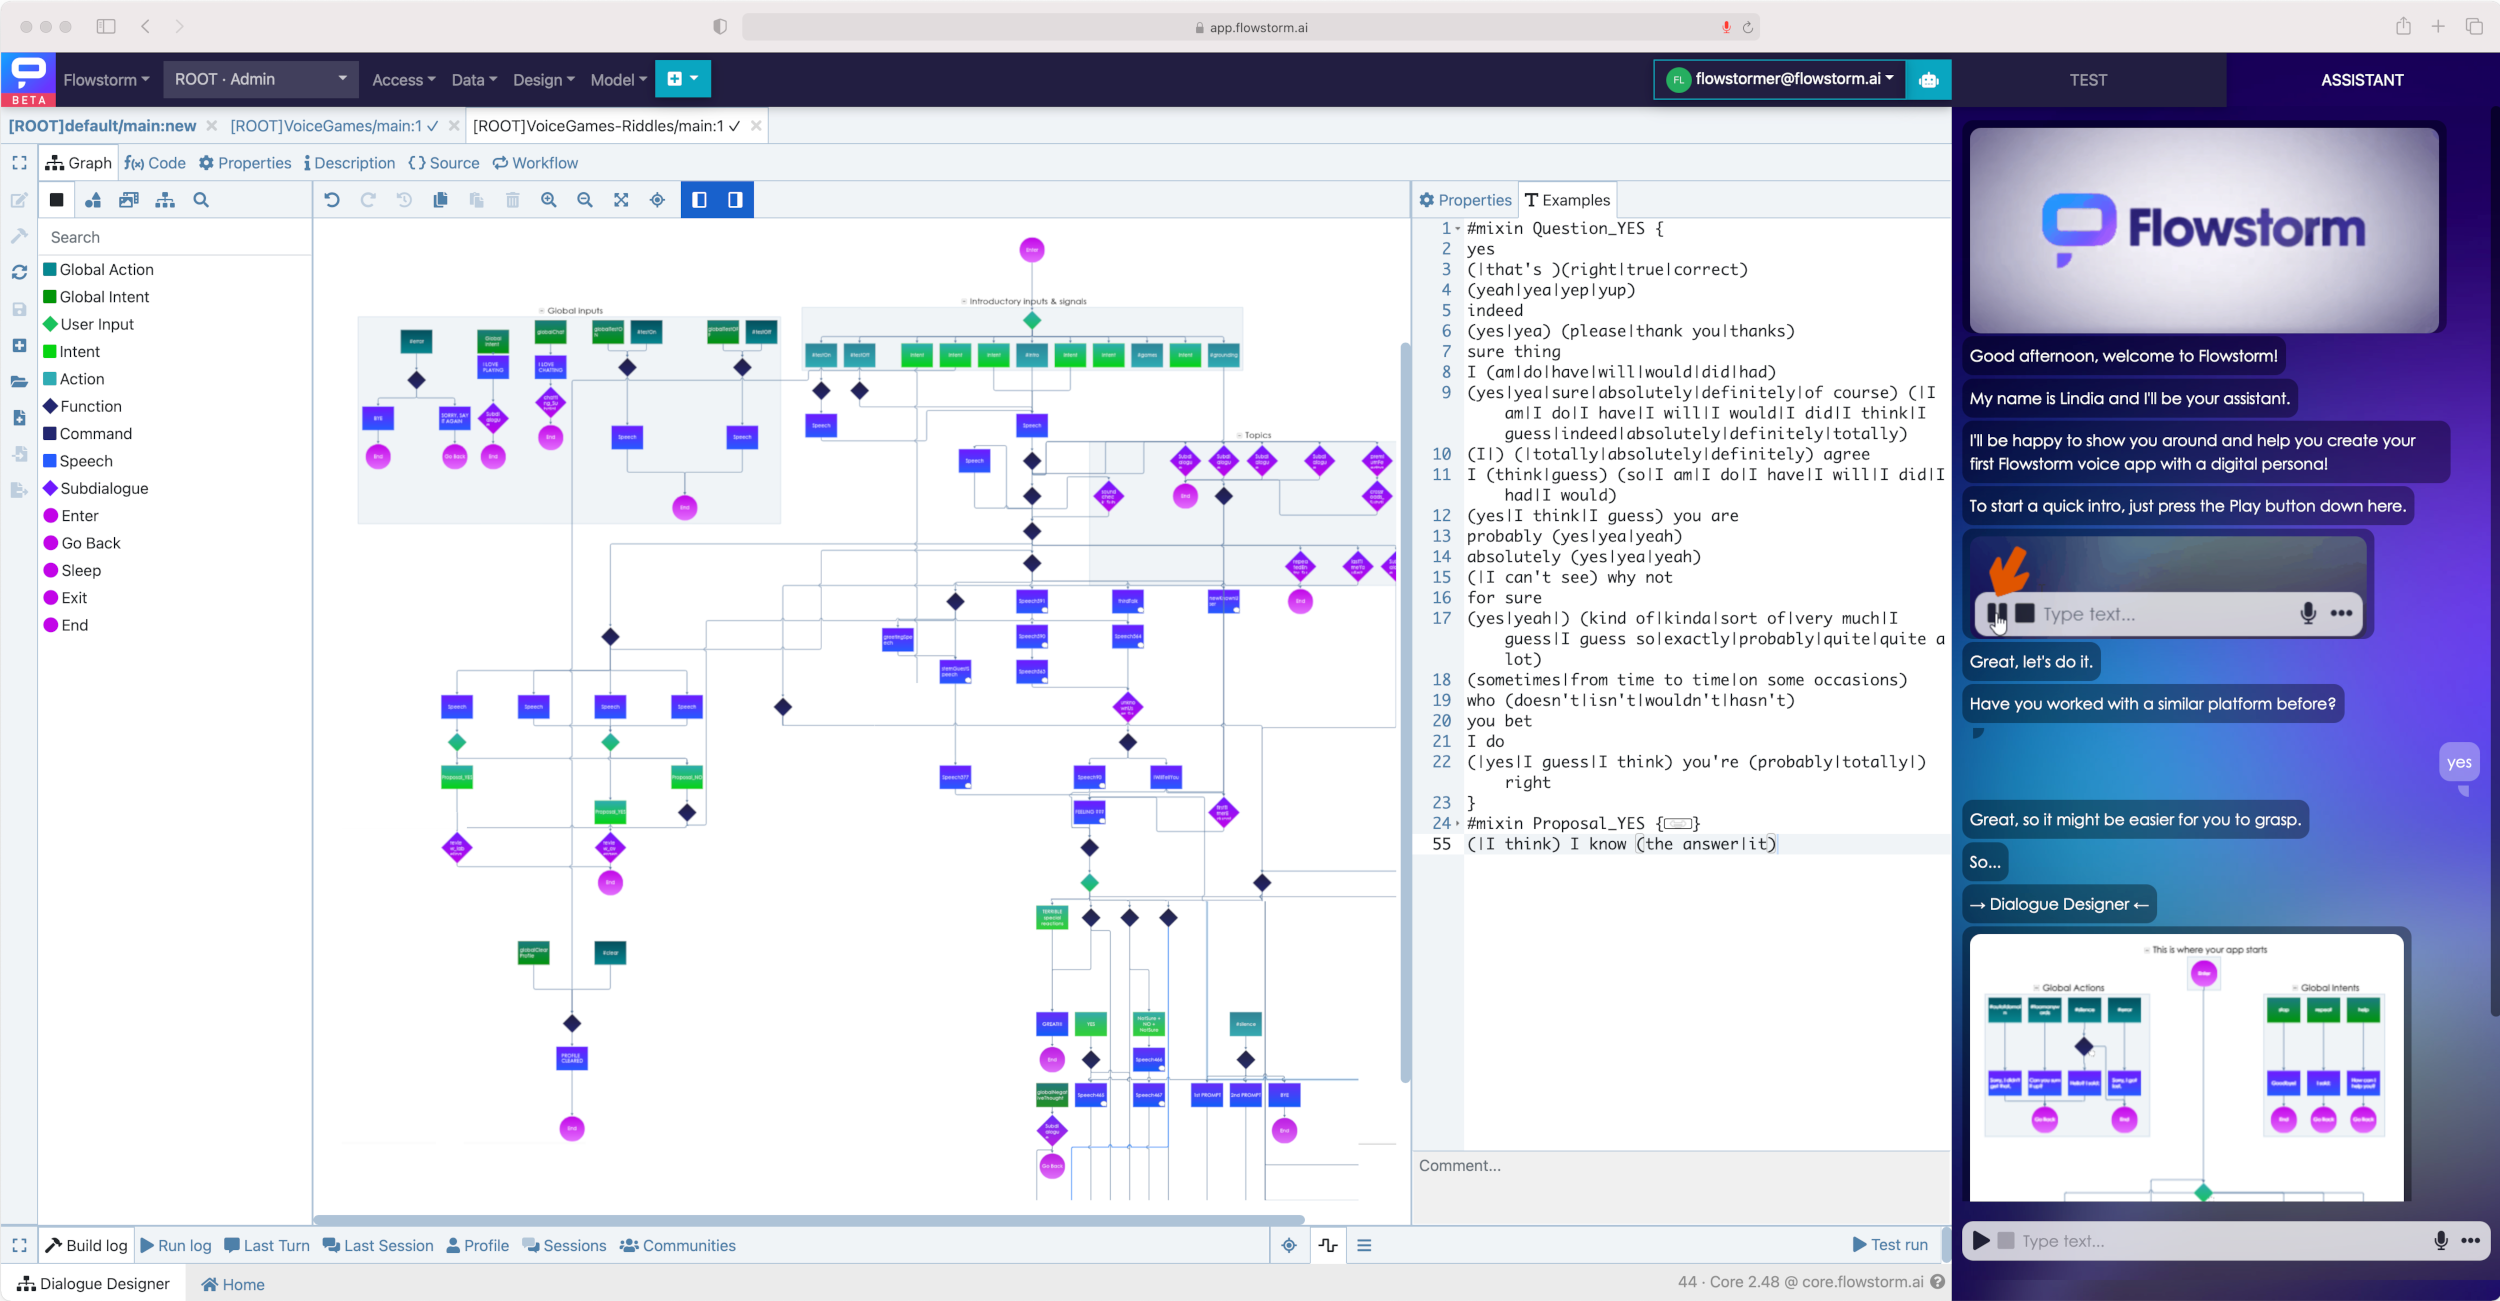
Task: Open the Flowstorm dropdown menu
Action: tap(106, 80)
